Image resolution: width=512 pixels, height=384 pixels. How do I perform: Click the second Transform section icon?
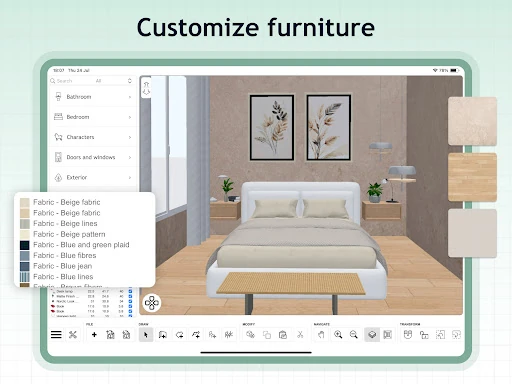pyautogui.click(x=424, y=335)
